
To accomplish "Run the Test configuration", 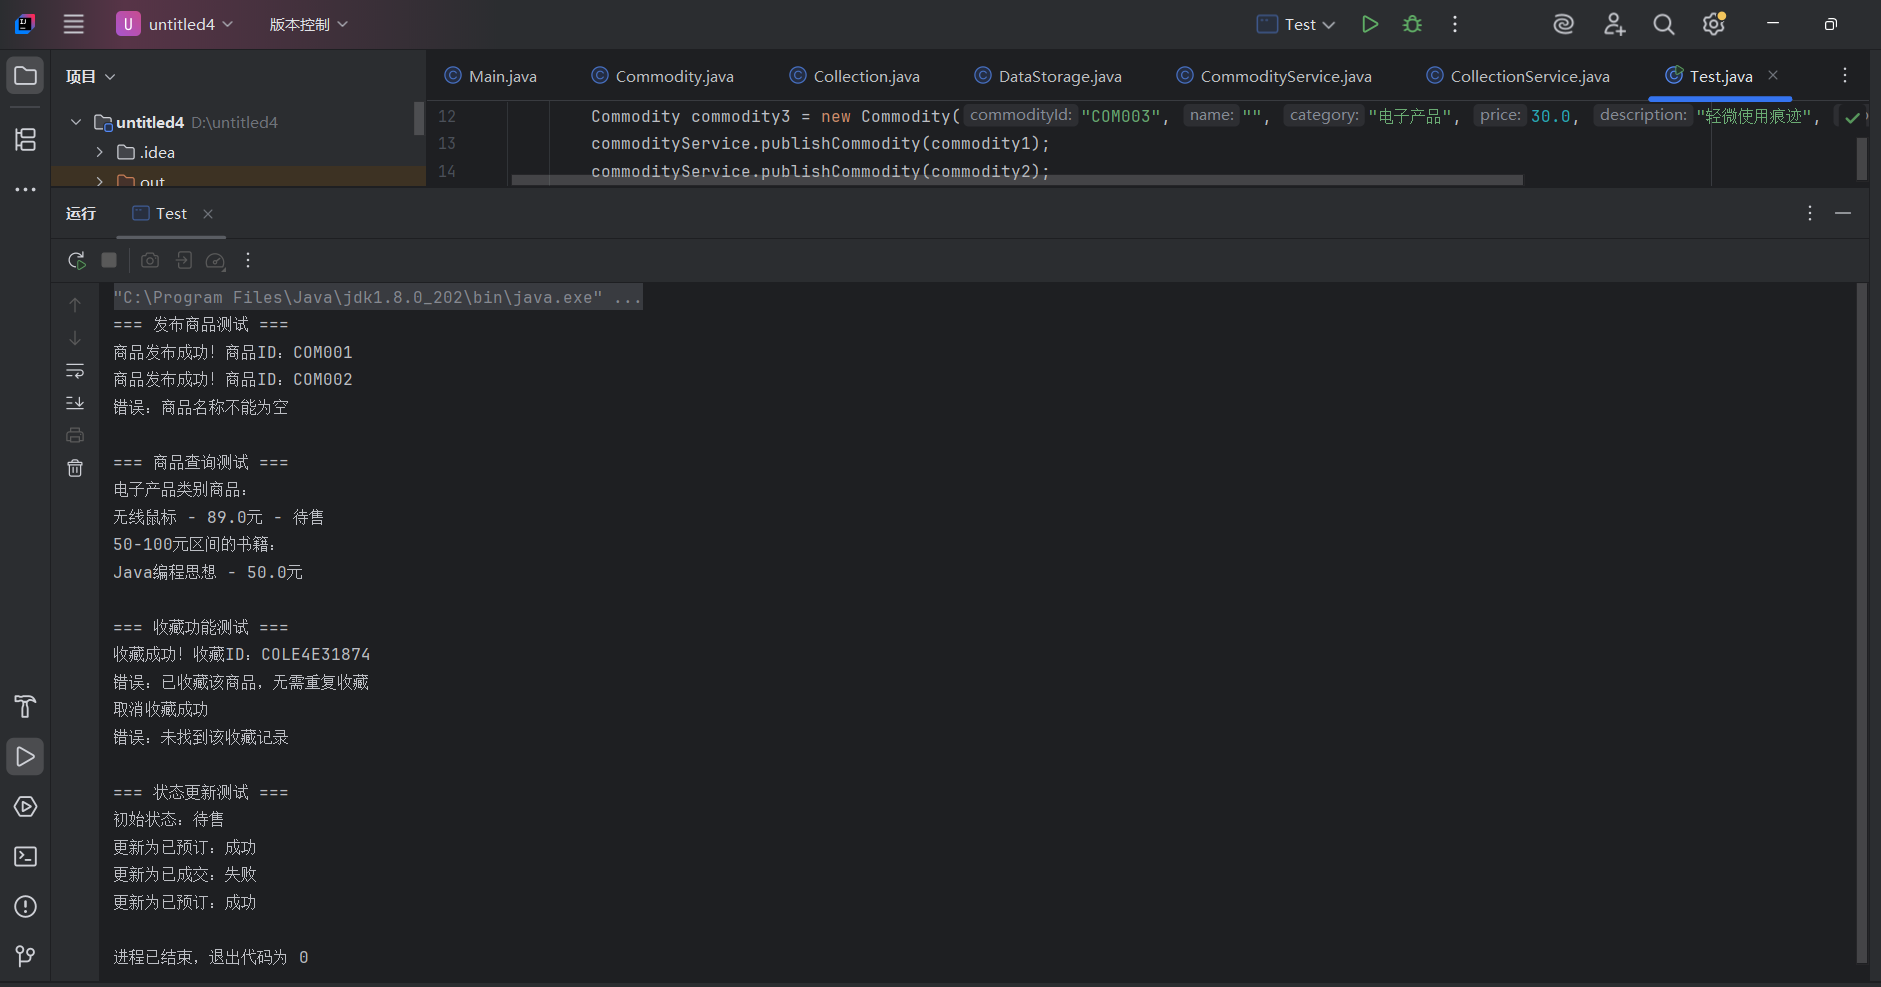I will coord(1370,24).
